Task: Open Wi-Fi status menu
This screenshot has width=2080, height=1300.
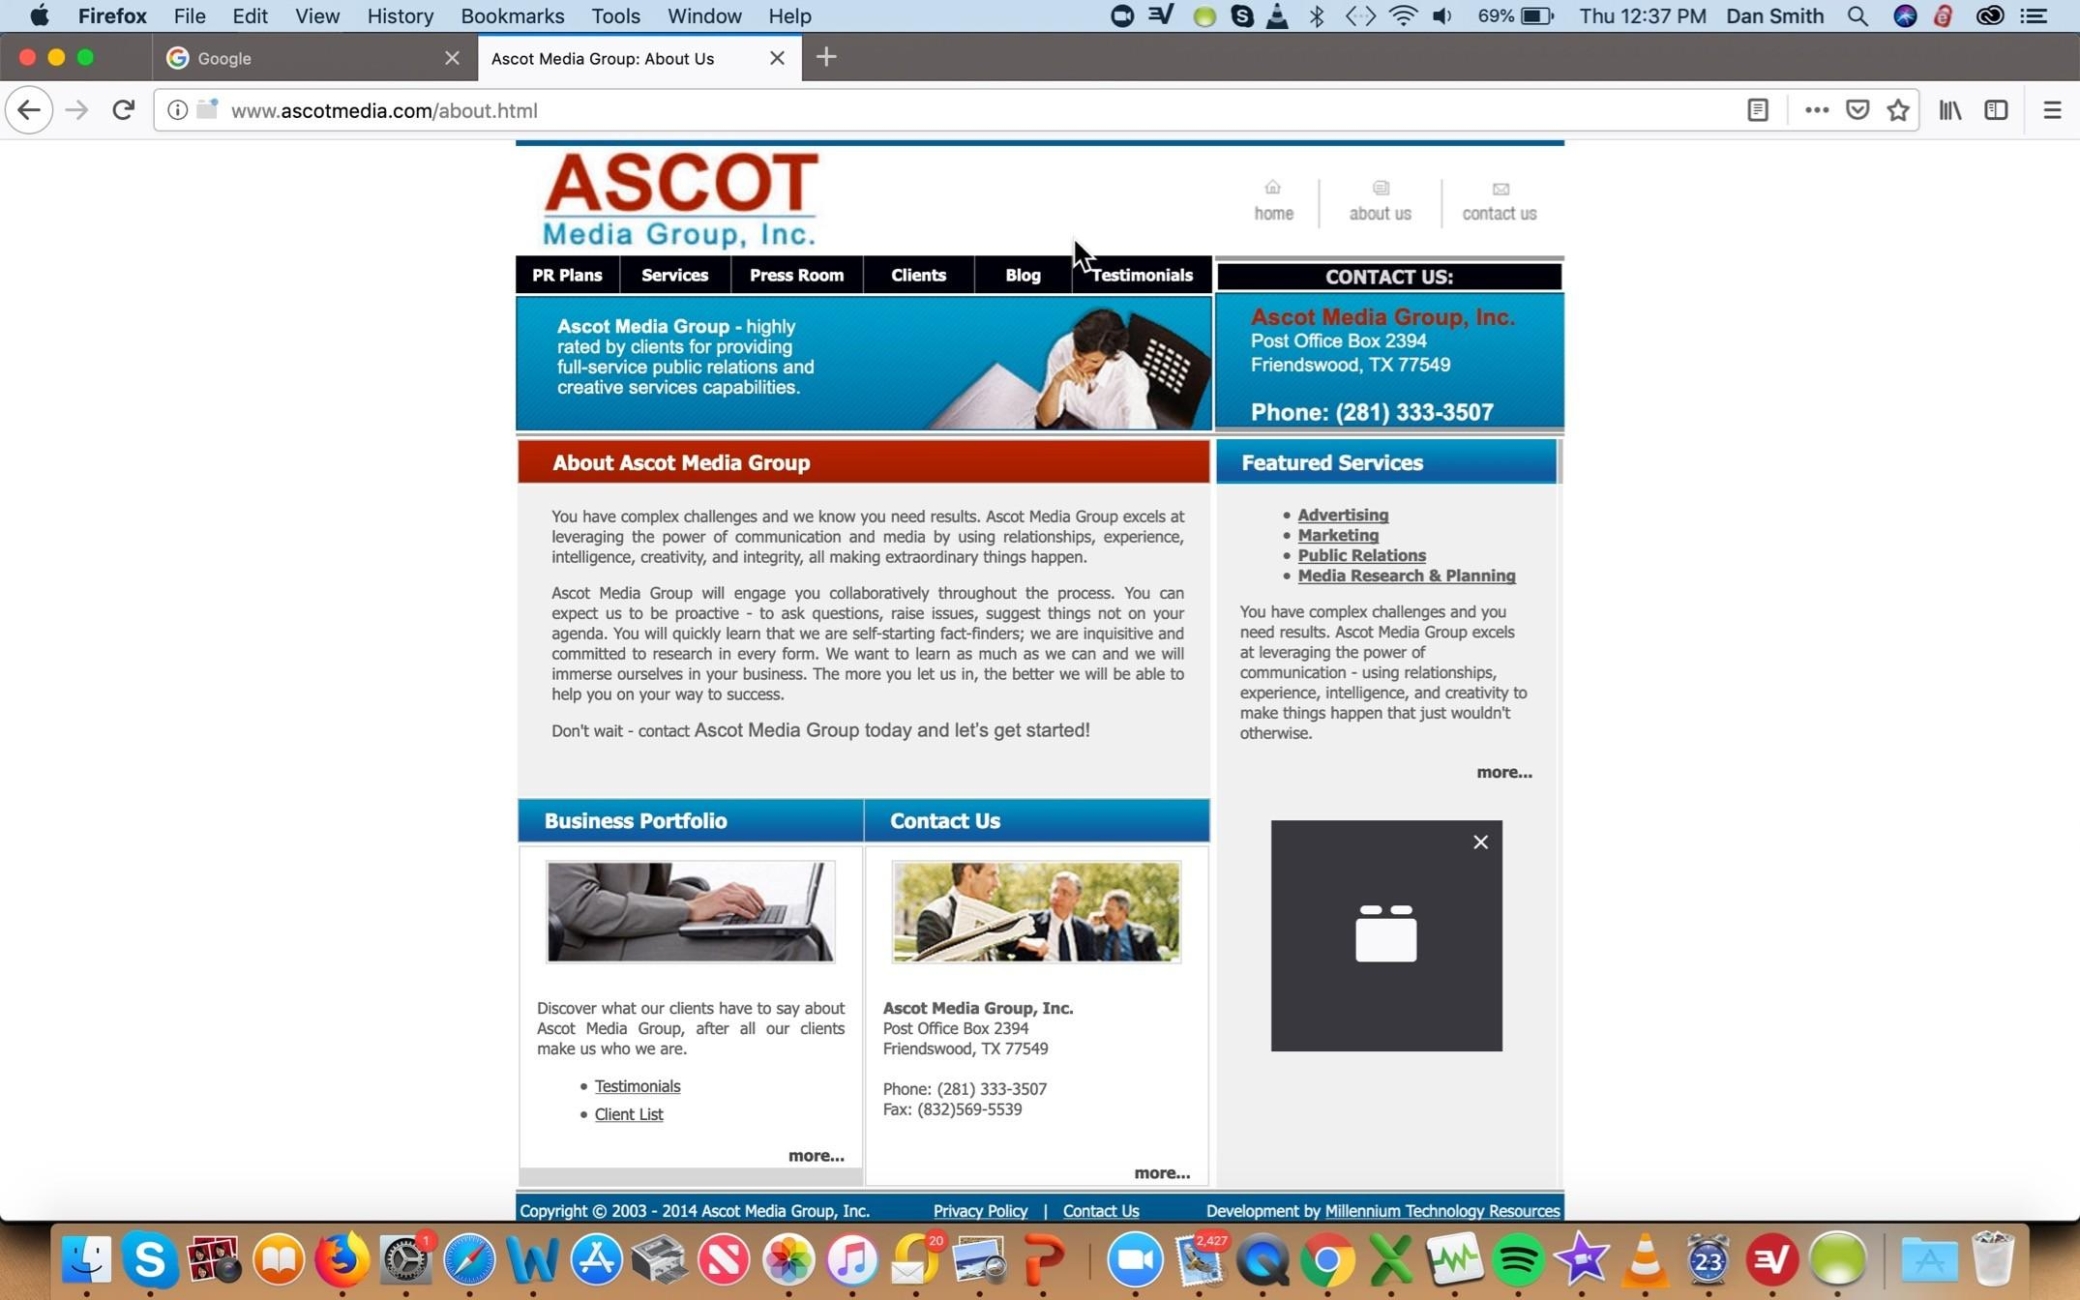Action: pos(1403,16)
